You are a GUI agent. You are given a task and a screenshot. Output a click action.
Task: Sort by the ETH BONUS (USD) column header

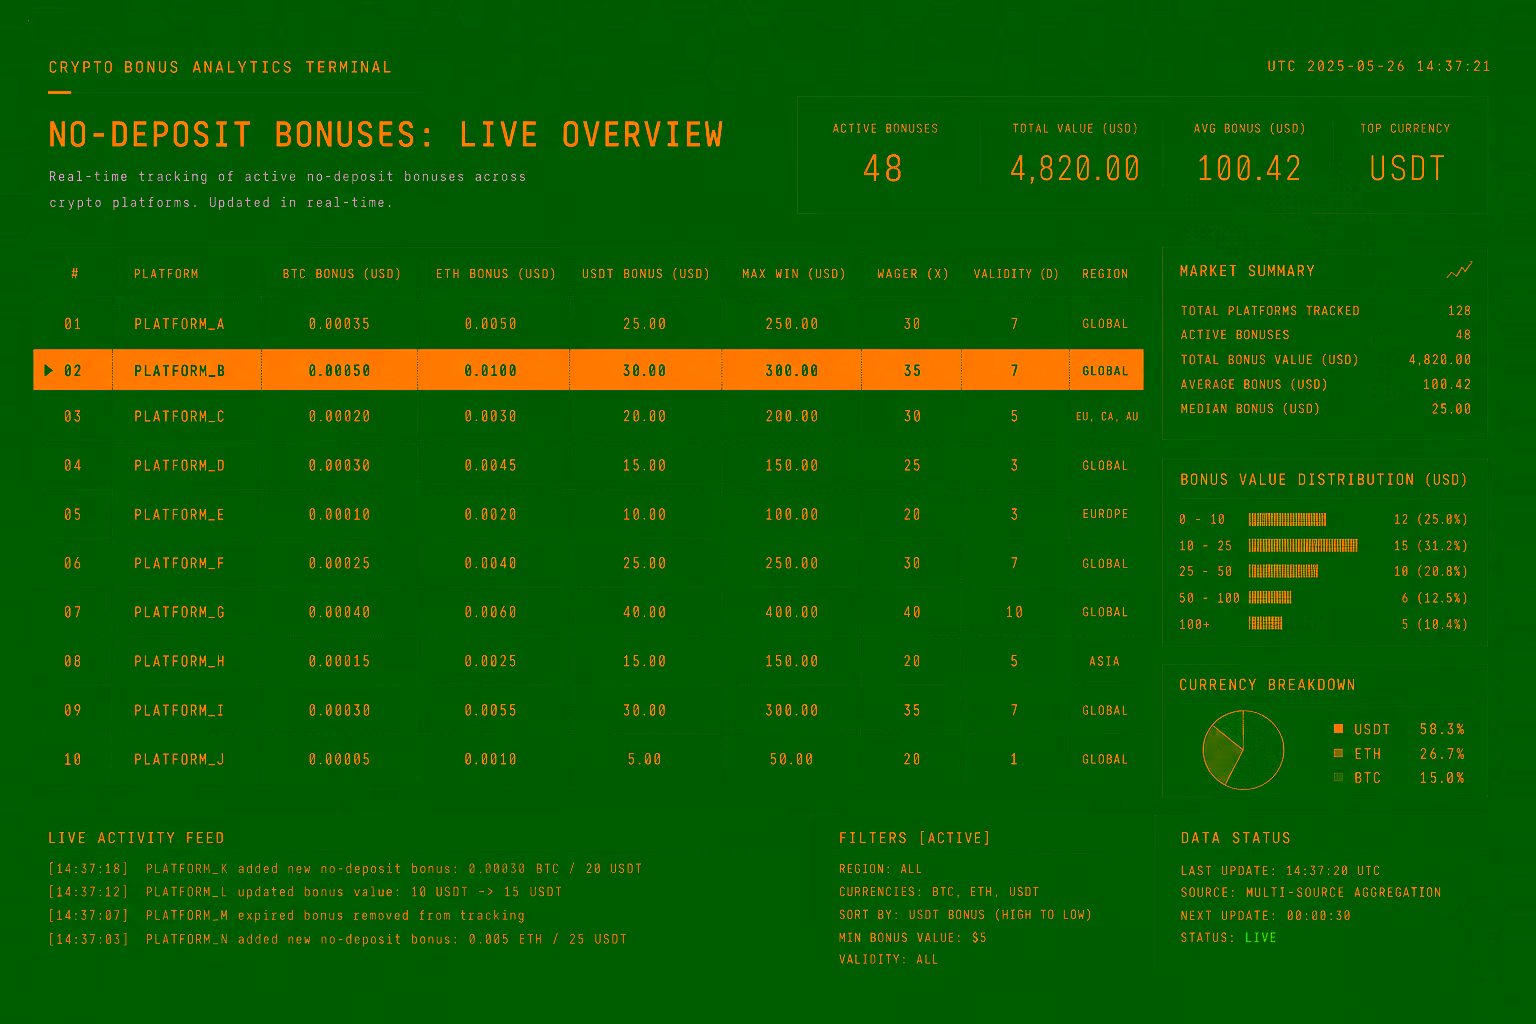click(x=496, y=274)
